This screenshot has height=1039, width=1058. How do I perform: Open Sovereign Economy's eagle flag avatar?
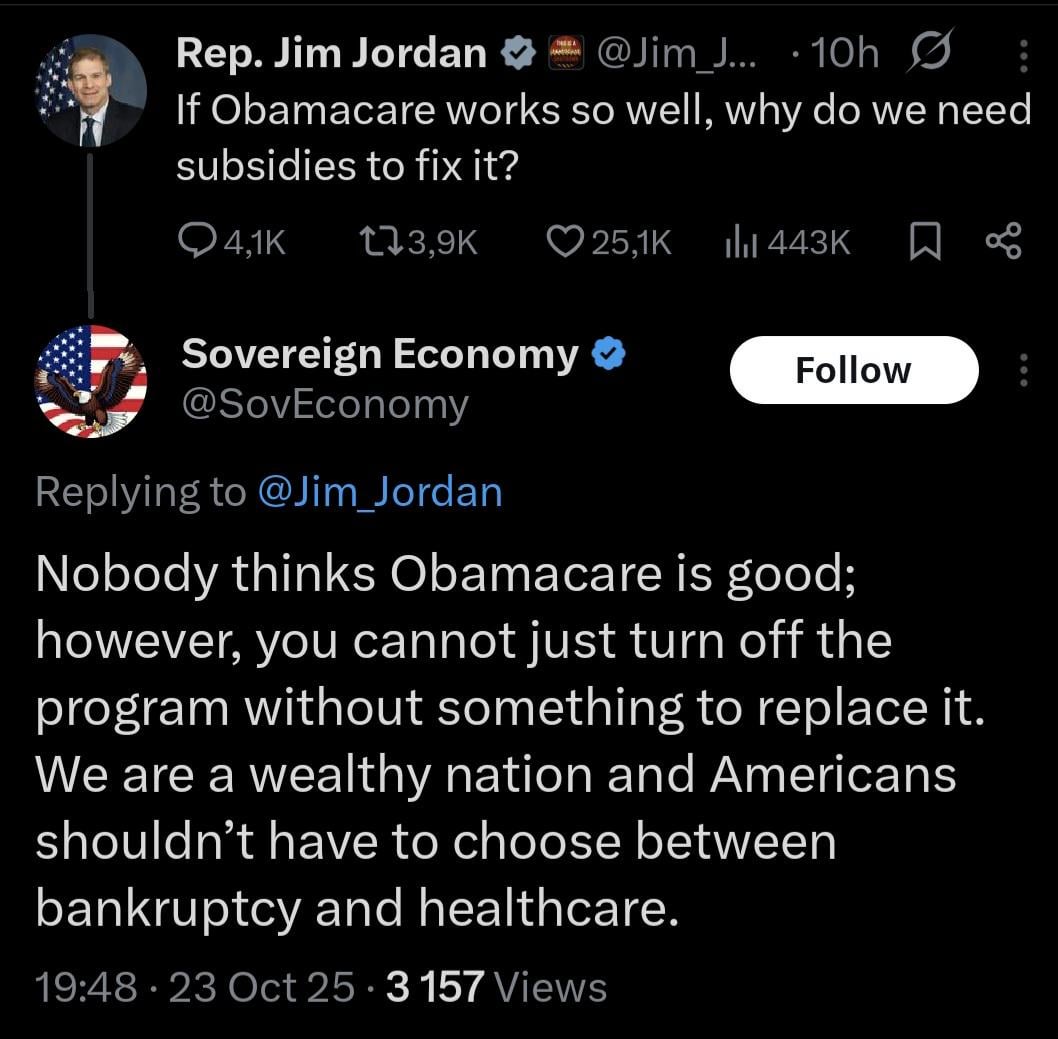pyautogui.click(x=90, y=381)
